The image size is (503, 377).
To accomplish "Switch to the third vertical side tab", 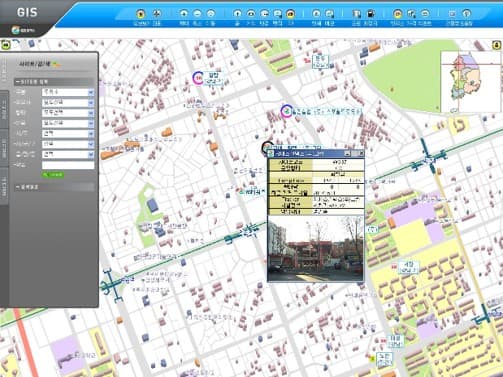I will [x=4, y=148].
